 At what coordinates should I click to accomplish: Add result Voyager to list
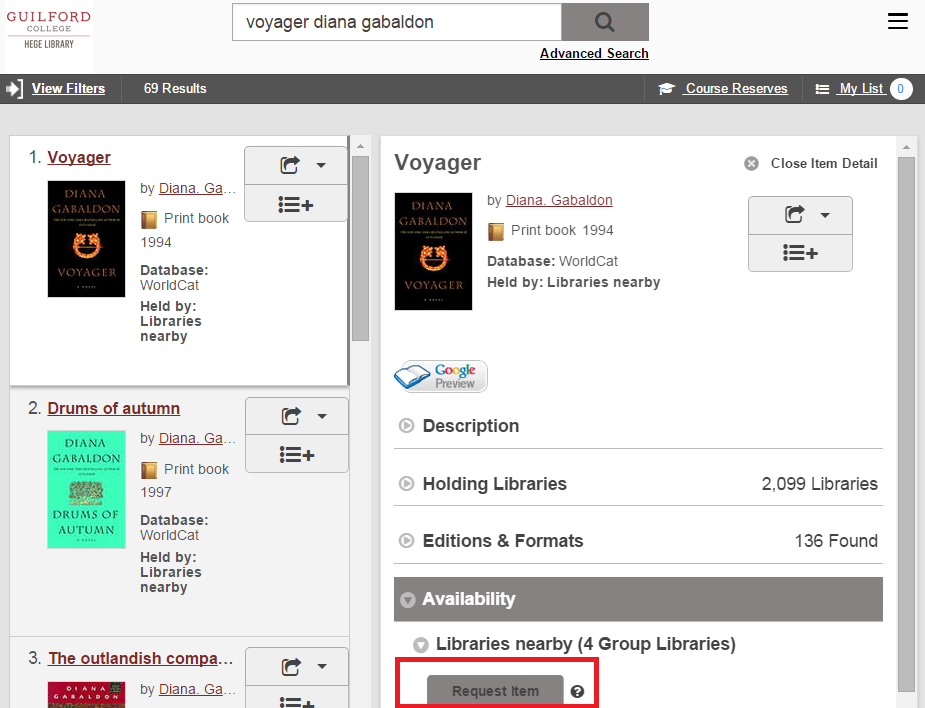pyautogui.click(x=296, y=205)
